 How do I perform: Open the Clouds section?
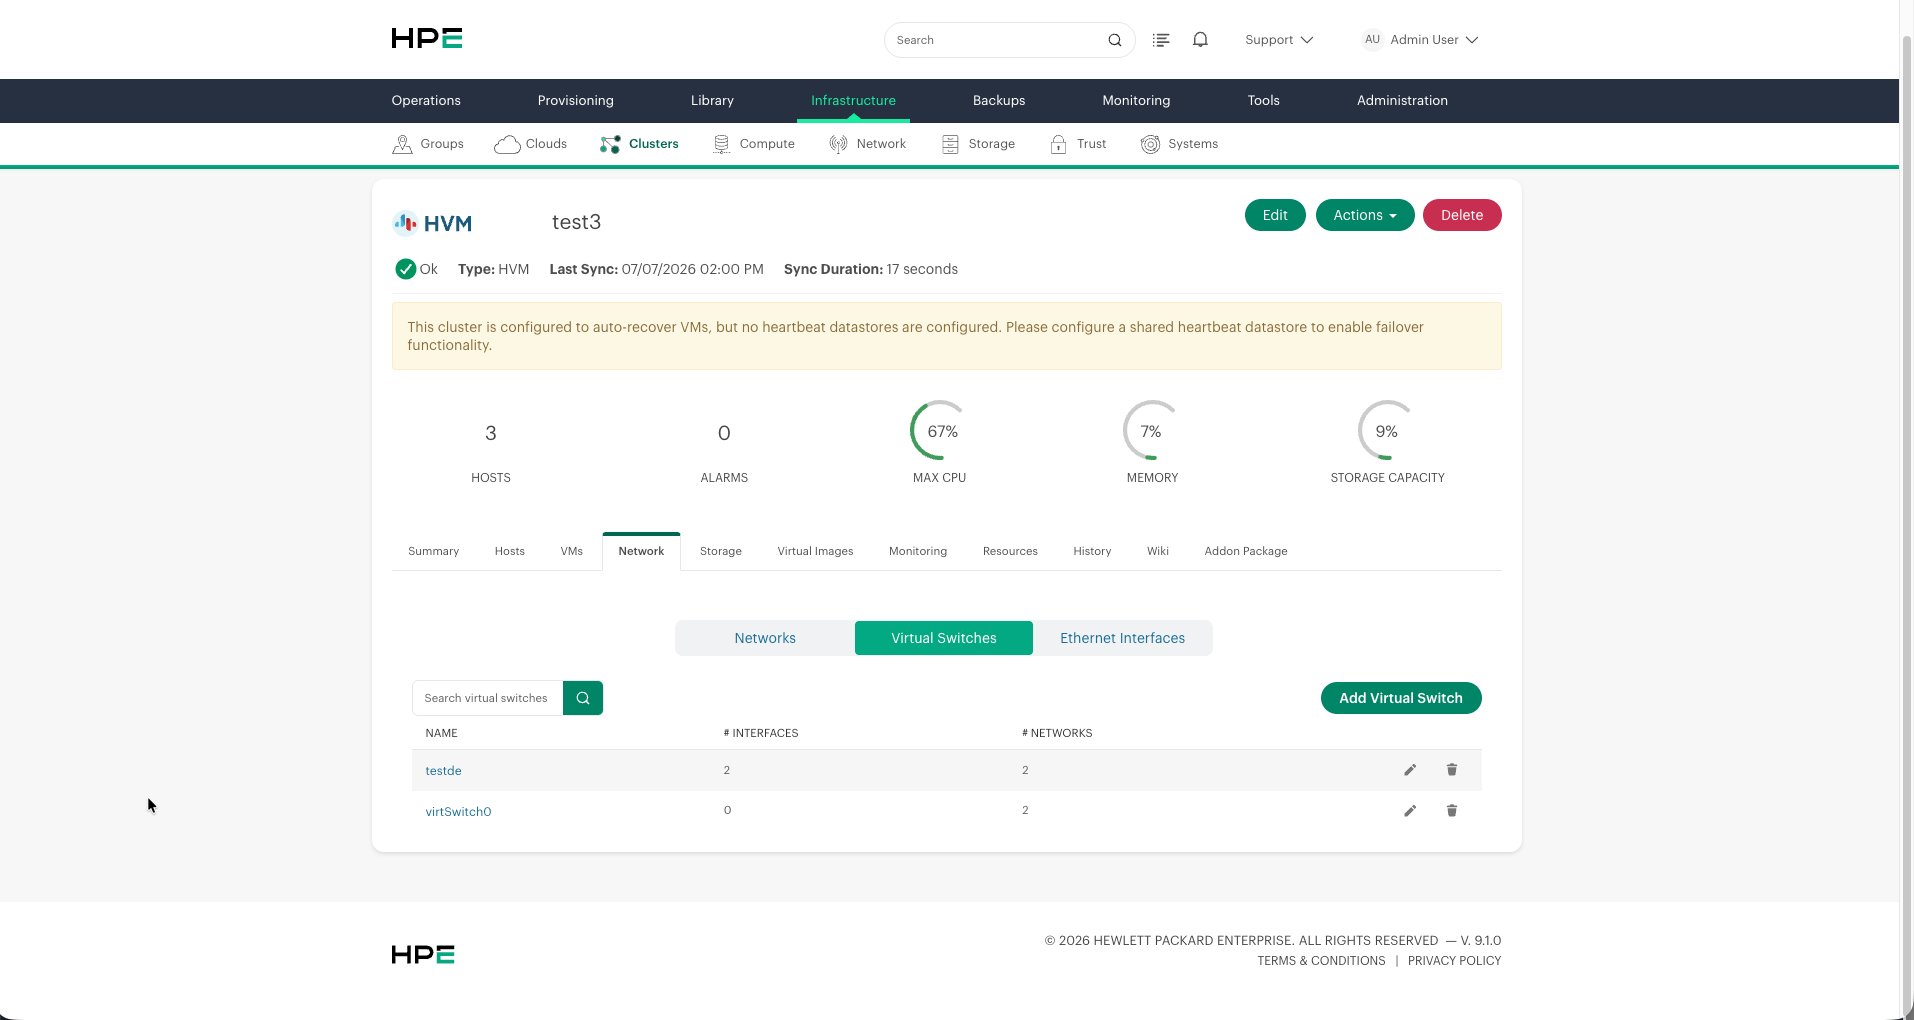(x=531, y=144)
